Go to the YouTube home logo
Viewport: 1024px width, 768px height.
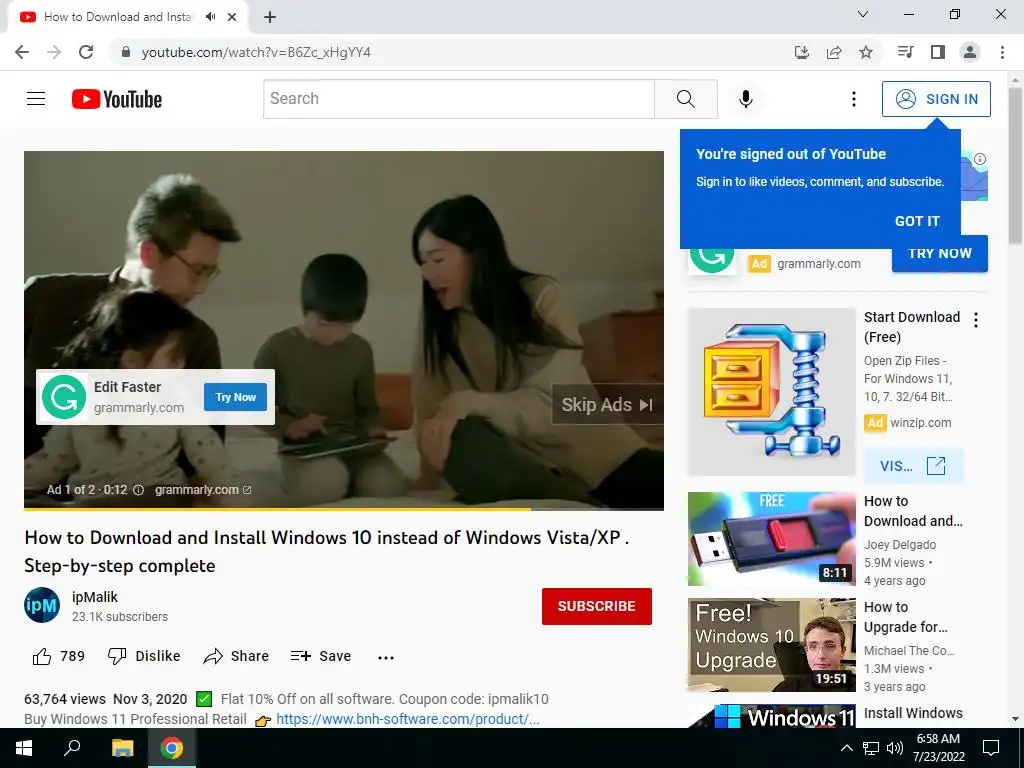[117, 99]
